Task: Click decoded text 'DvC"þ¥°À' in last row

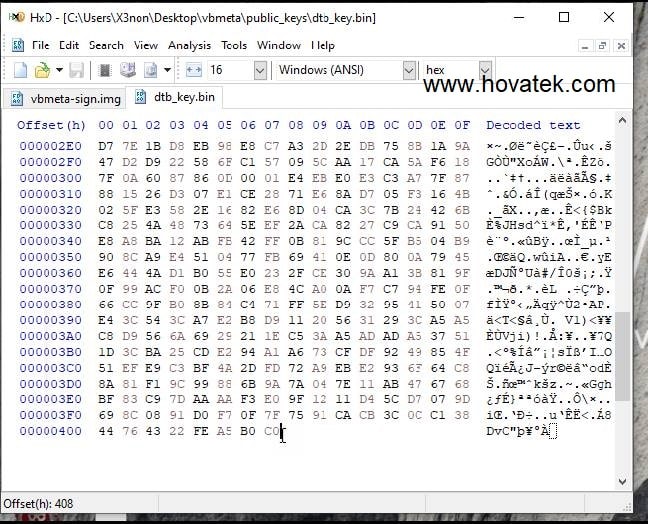Action: coord(517,431)
